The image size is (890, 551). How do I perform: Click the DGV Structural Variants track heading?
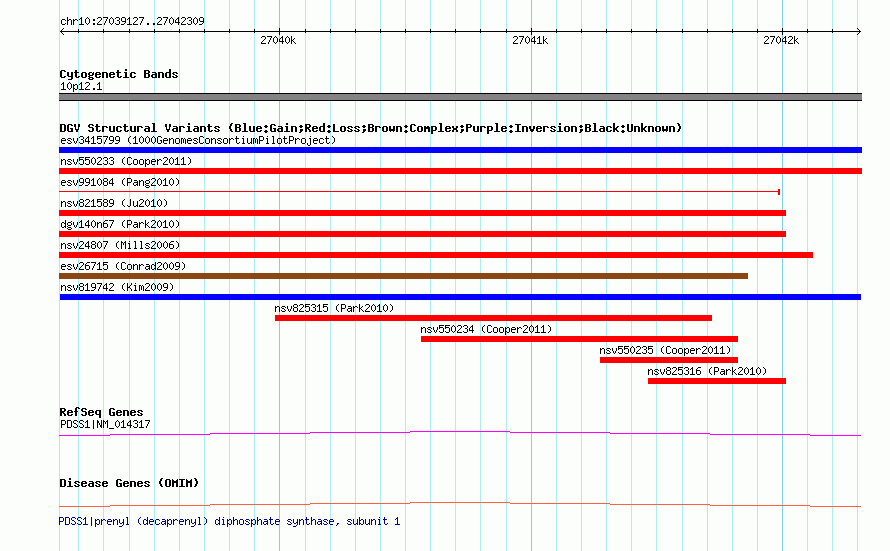point(371,128)
